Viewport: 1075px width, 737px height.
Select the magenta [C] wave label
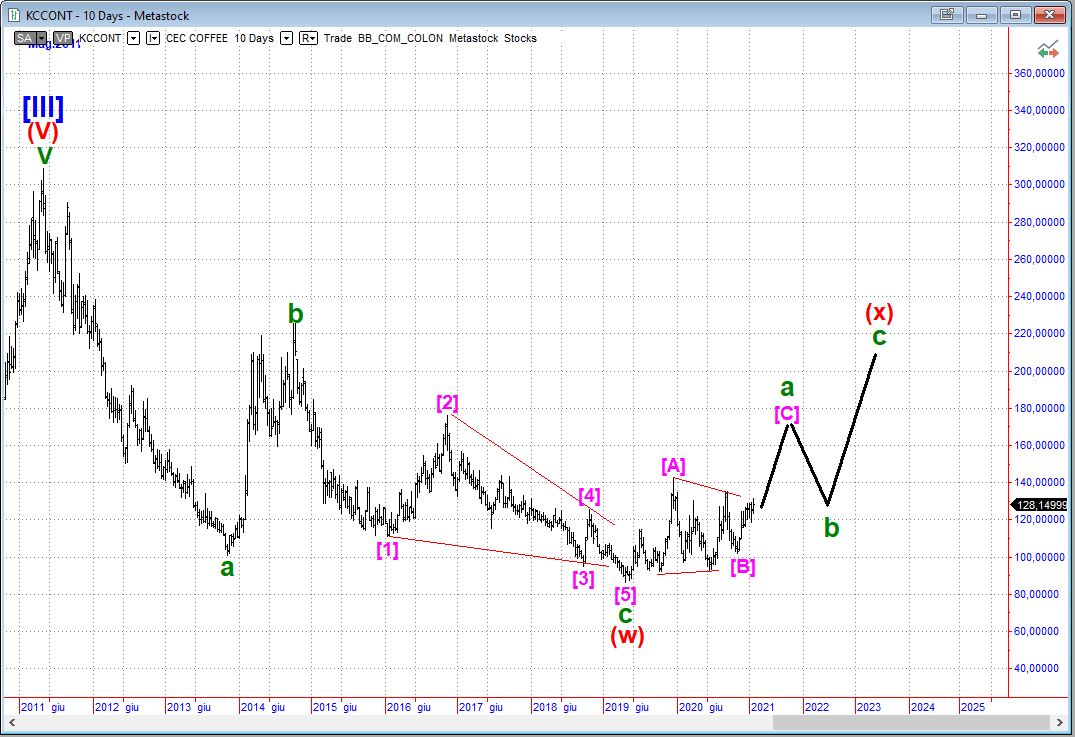click(786, 414)
